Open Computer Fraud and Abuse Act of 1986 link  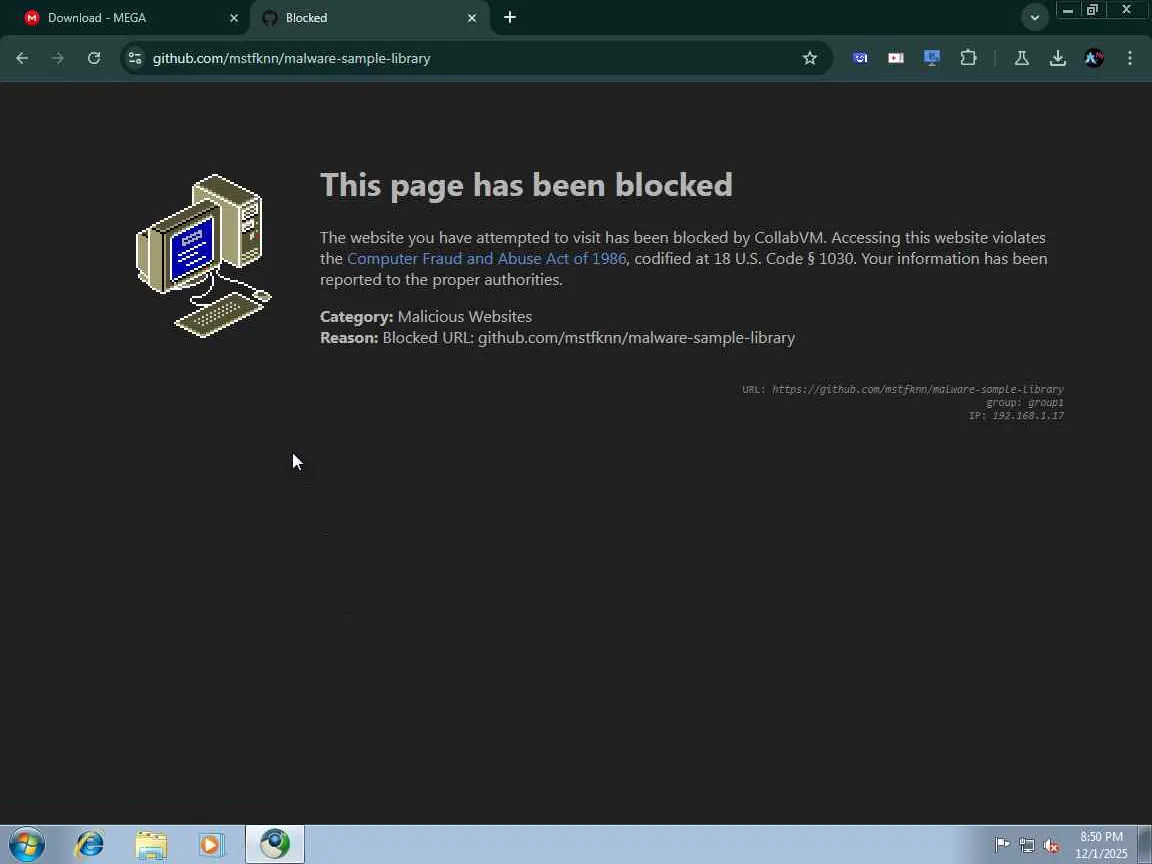(486, 259)
